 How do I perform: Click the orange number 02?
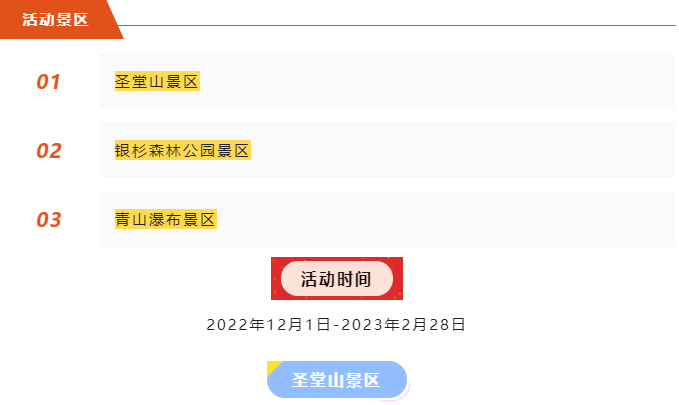[49, 151]
